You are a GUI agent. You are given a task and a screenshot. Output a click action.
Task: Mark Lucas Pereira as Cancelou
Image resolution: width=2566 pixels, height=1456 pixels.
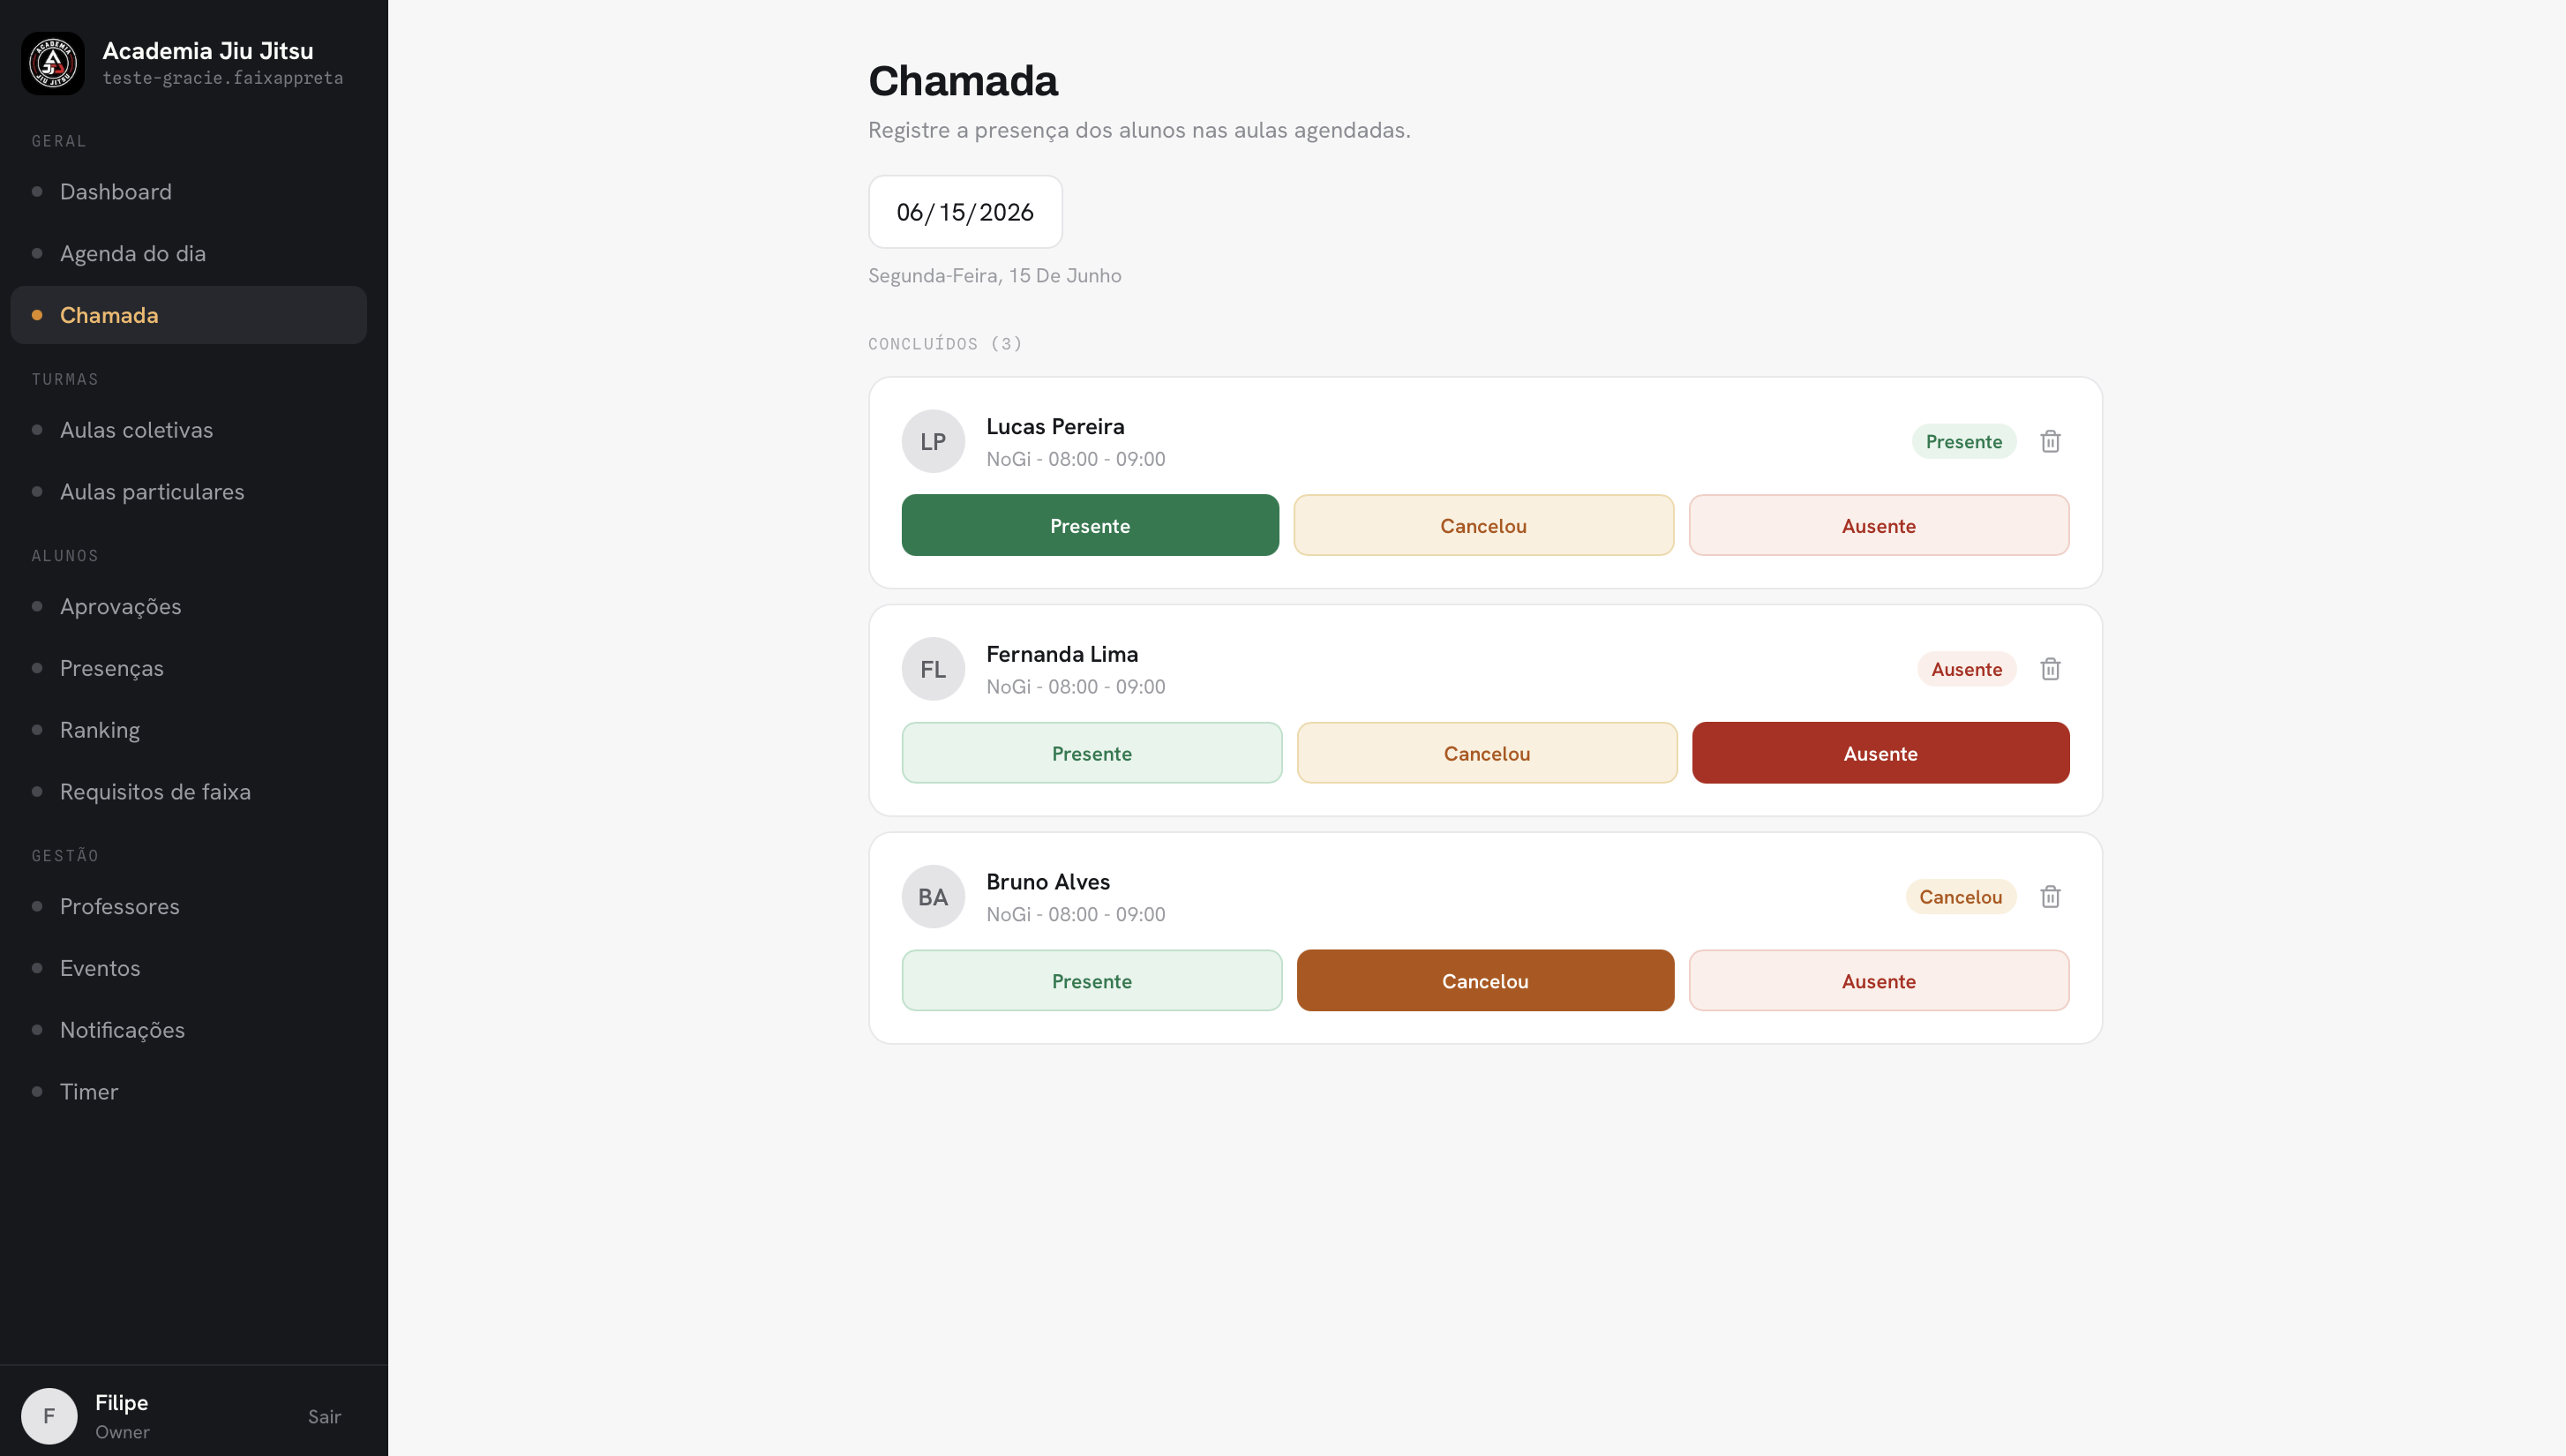point(1483,525)
